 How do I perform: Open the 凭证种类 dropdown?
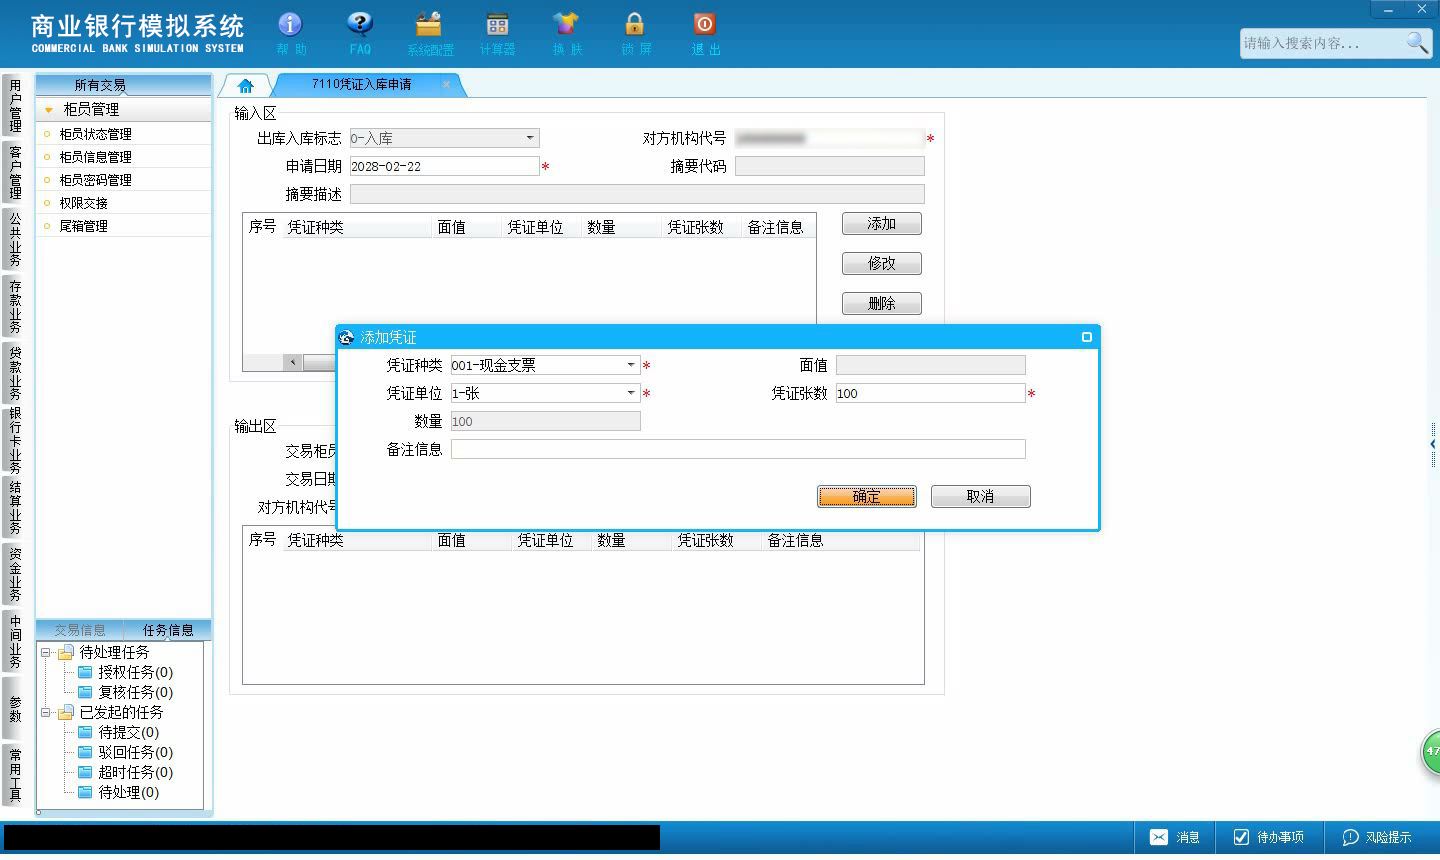click(x=631, y=365)
